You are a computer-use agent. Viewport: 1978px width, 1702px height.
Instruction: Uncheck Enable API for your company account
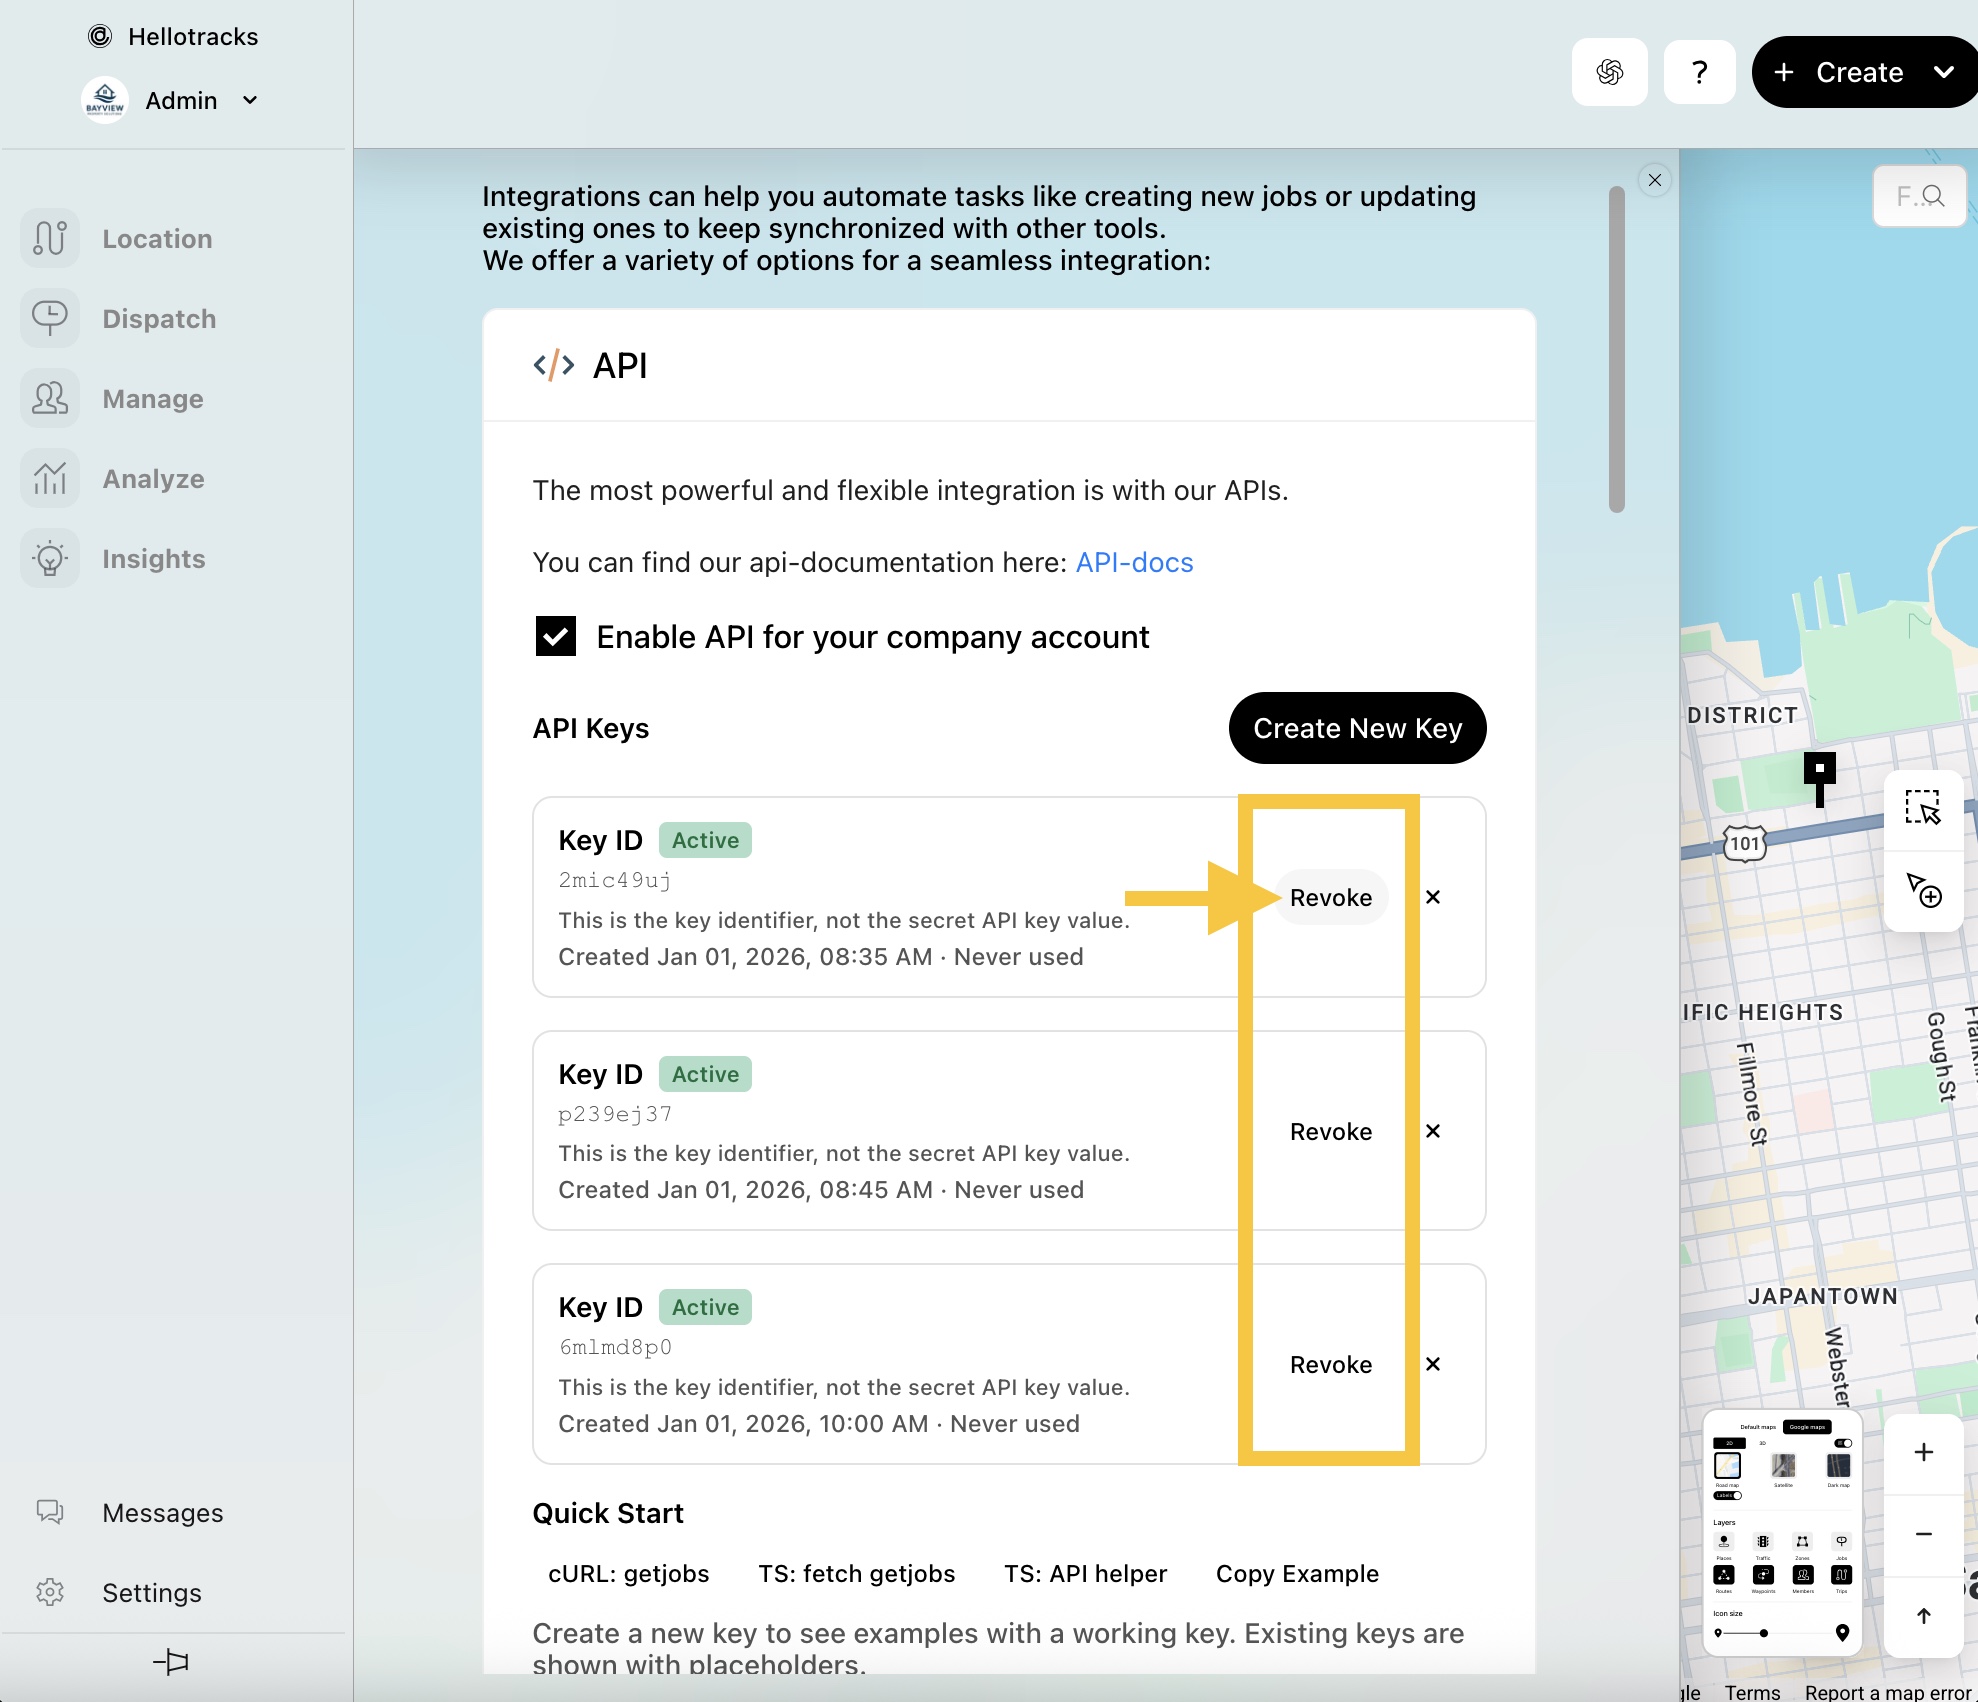(556, 636)
